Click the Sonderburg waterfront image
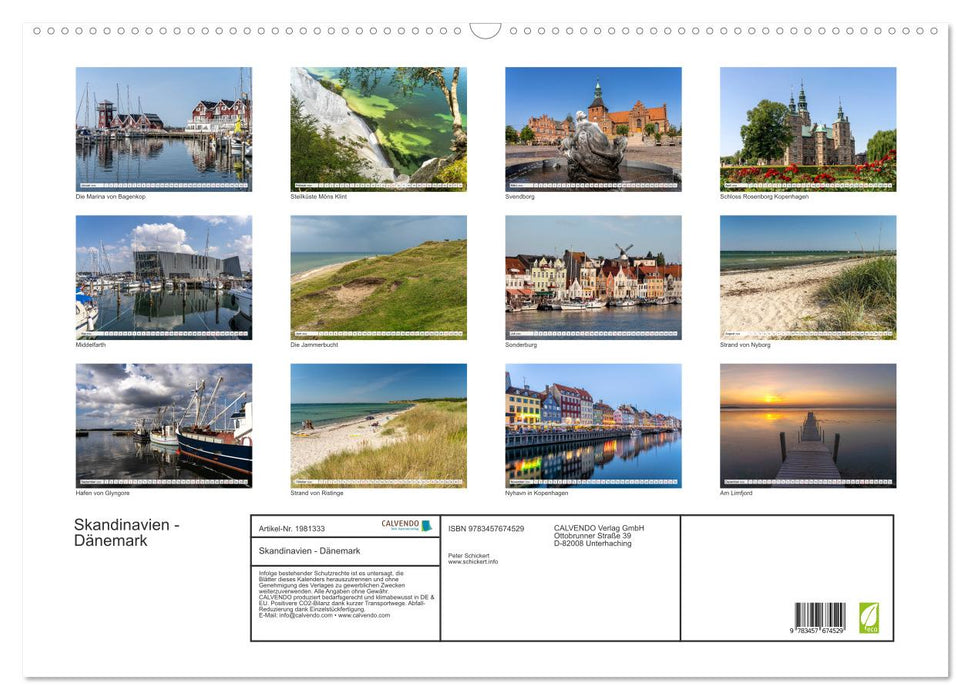971x700 pixels. click(x=593, y=277)
